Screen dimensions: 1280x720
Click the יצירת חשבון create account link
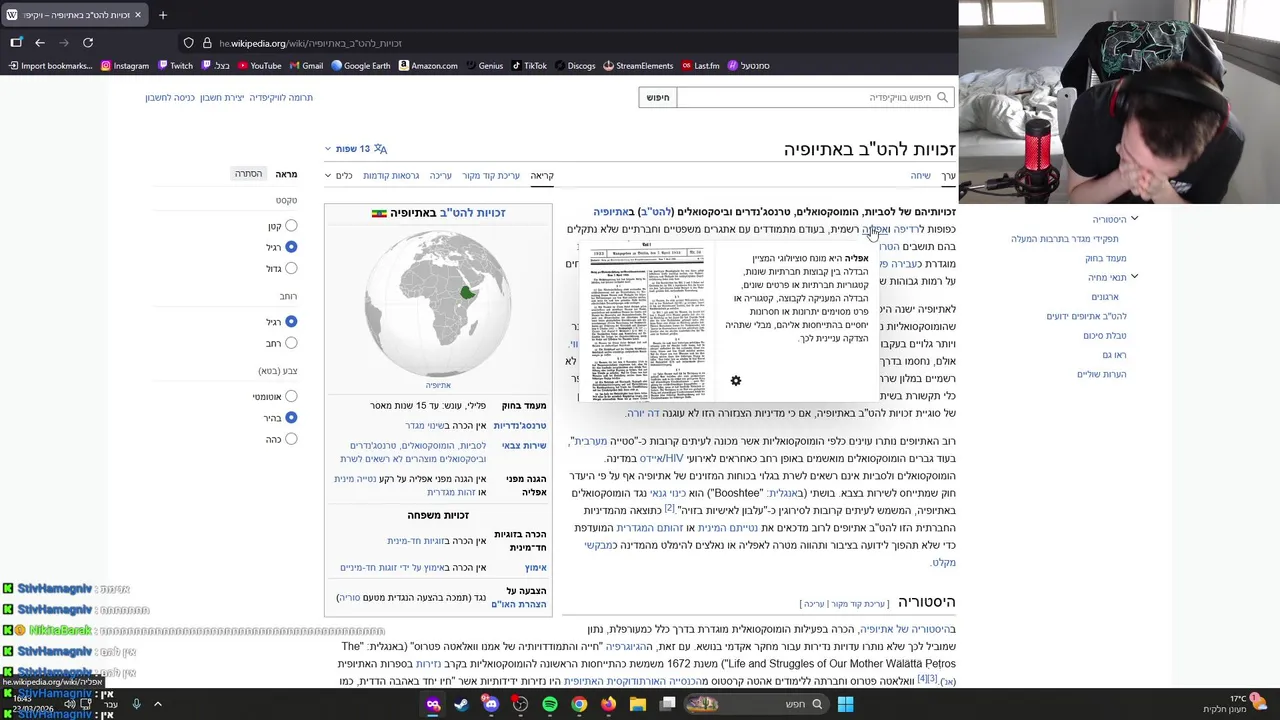pyautogui.click(x=222, y=98)
